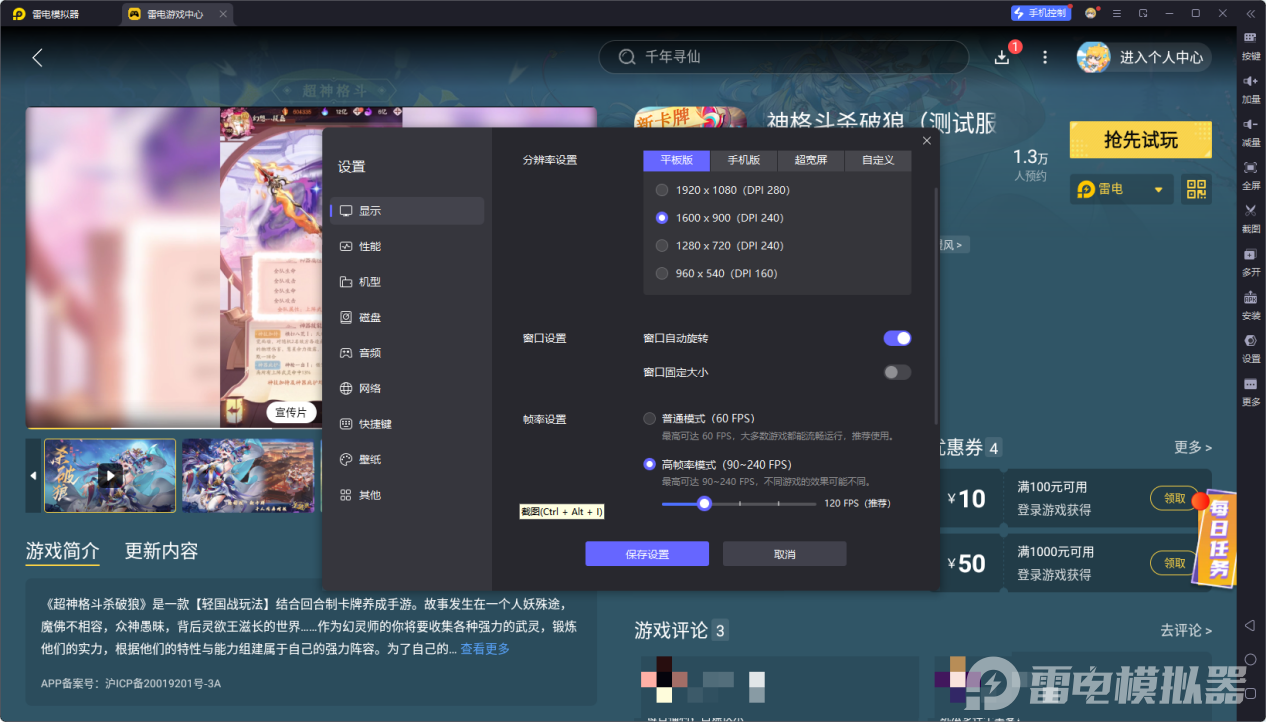1266x722 pixels.
Task: Click 更多 link next to 优惠券
Action: pyautogui.click(x=1191, y=448)
